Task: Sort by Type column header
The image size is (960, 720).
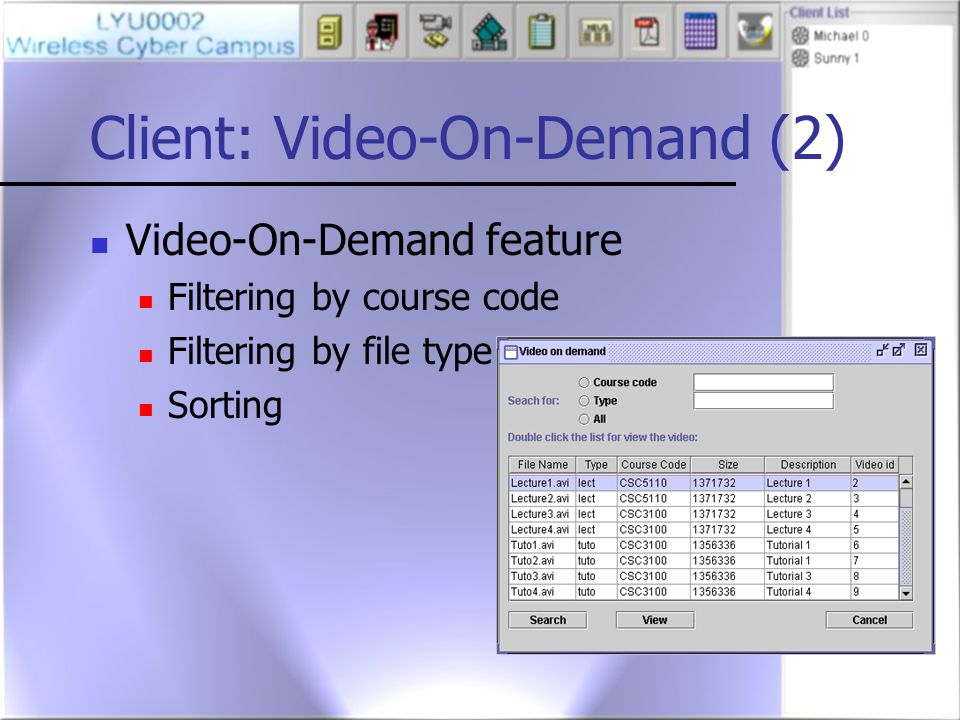Action: coord(596,465)
